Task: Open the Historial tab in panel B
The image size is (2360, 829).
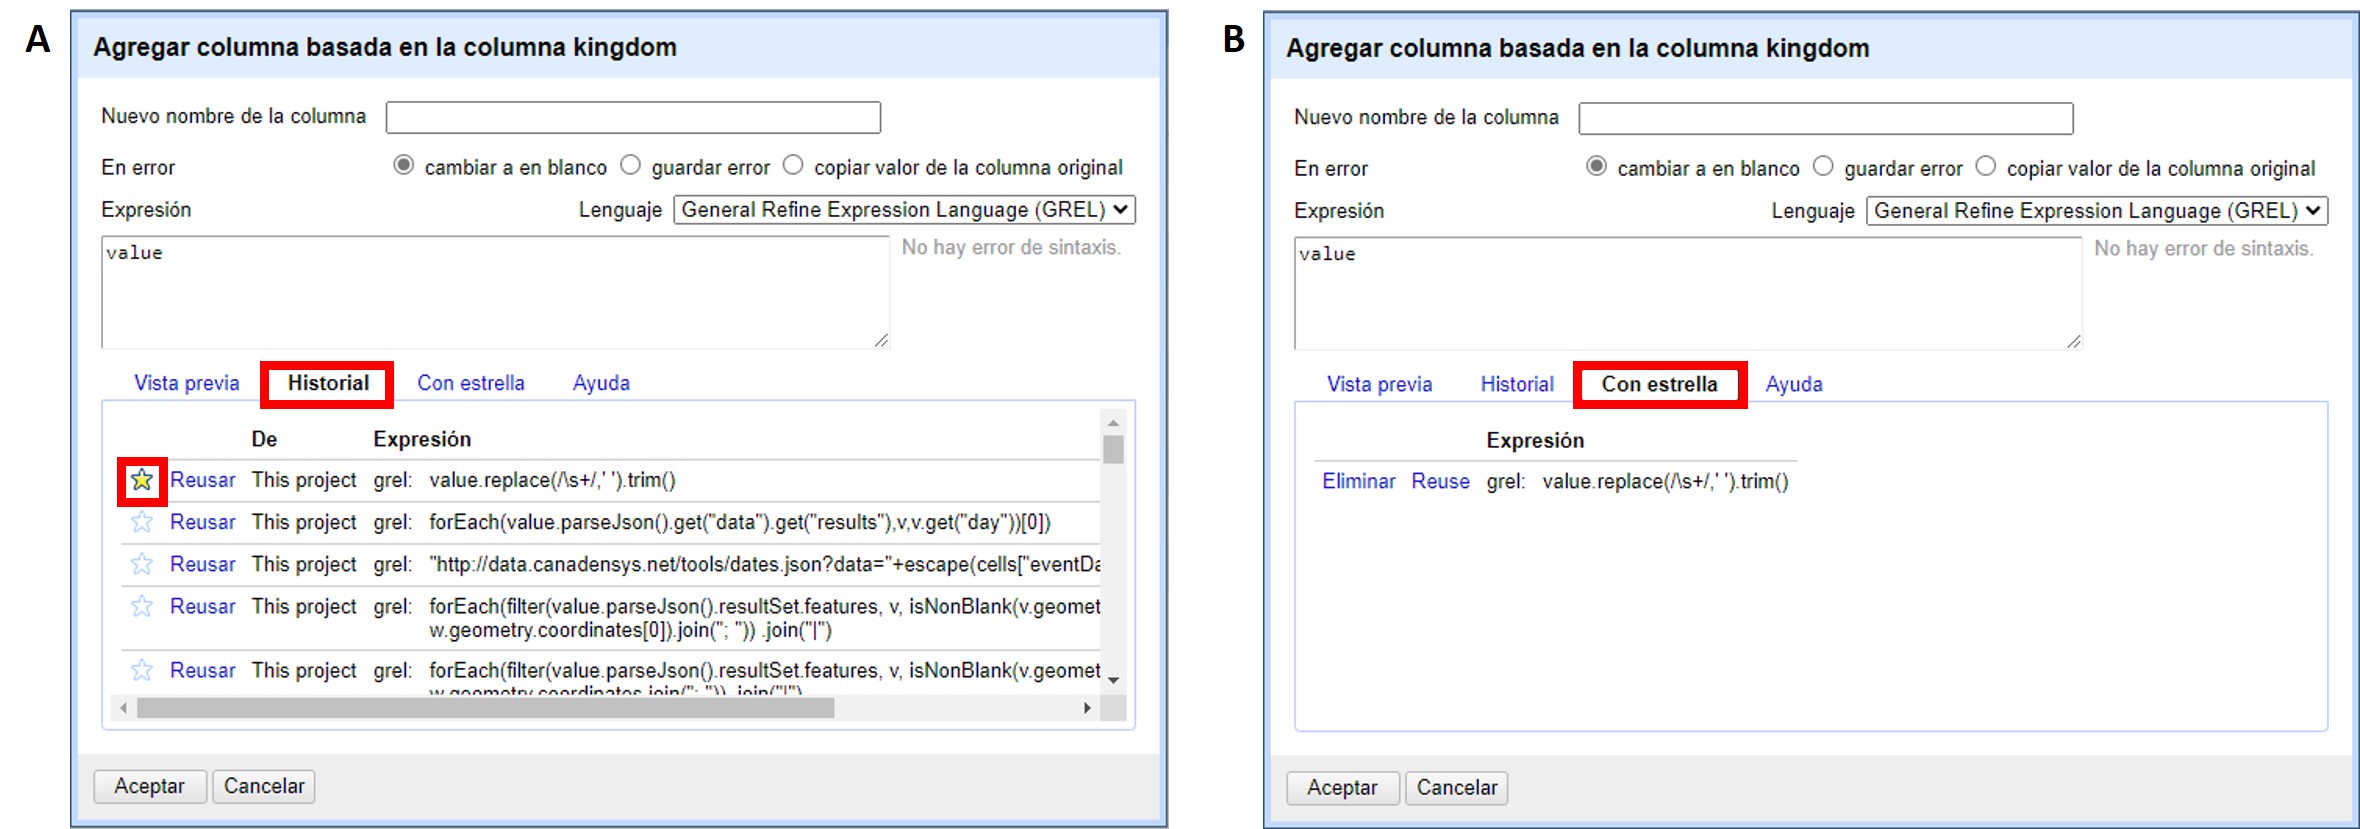Action: pyautogui.click(x=1517, y=384)
